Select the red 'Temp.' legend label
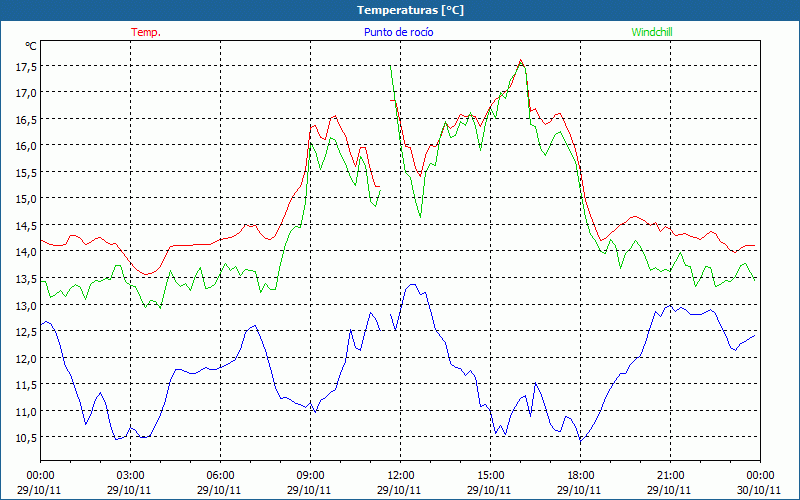This screenshot has width=800, height=500. coord(146,32)
